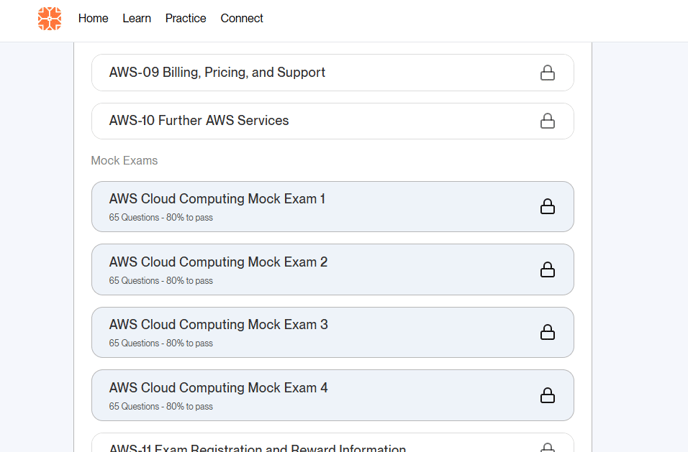688x452 pixels.
Task: Open AWS-11 Exam Registration and Reward Information
Action: click(x=257, y=446)
